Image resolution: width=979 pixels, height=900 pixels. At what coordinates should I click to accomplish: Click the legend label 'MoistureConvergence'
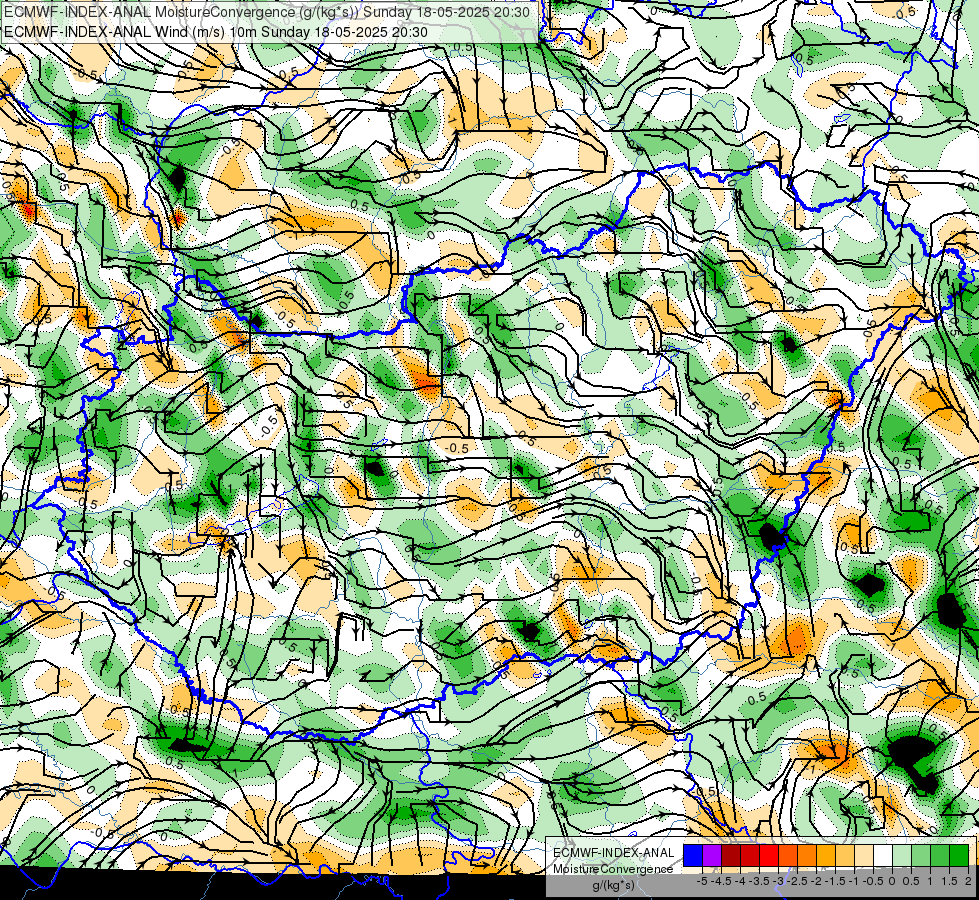613,869
